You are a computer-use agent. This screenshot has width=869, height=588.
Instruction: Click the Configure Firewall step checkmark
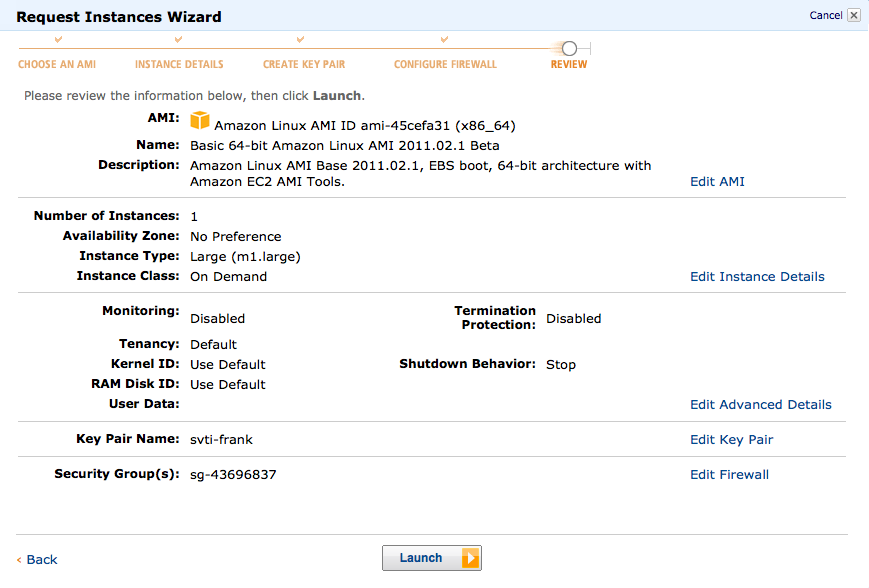click(x=444, y=40)
